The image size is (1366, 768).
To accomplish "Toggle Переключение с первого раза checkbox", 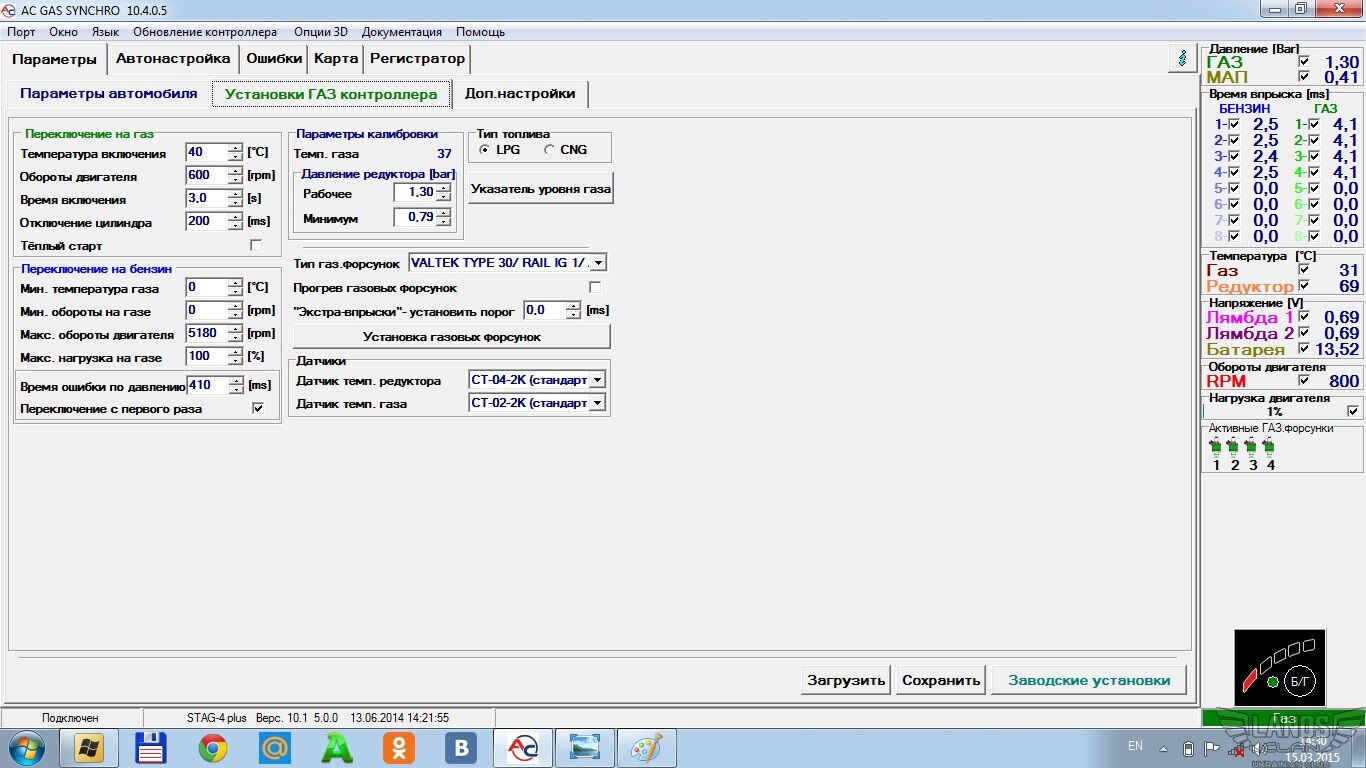I will click(258, 408).
